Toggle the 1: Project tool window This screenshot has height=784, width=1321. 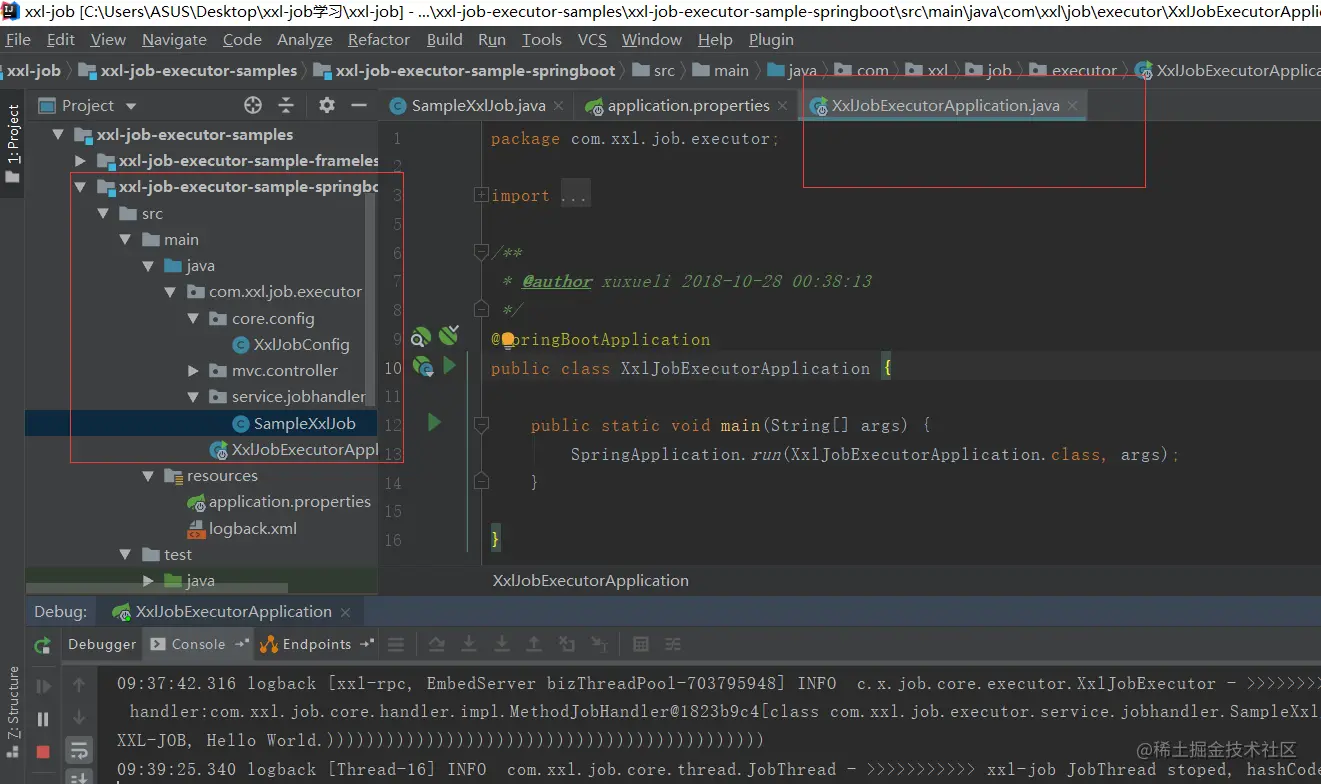coord(13,135)
